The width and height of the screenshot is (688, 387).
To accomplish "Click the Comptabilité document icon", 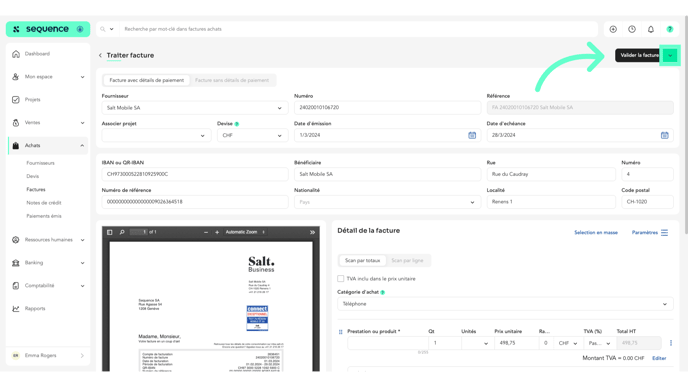I will click(16, 286).
